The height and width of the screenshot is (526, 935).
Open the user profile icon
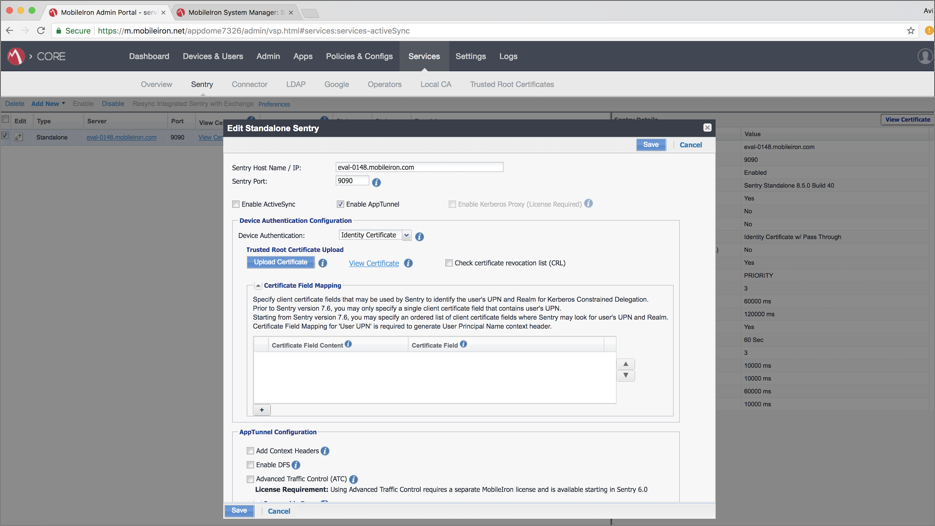[x=925, y=56]
